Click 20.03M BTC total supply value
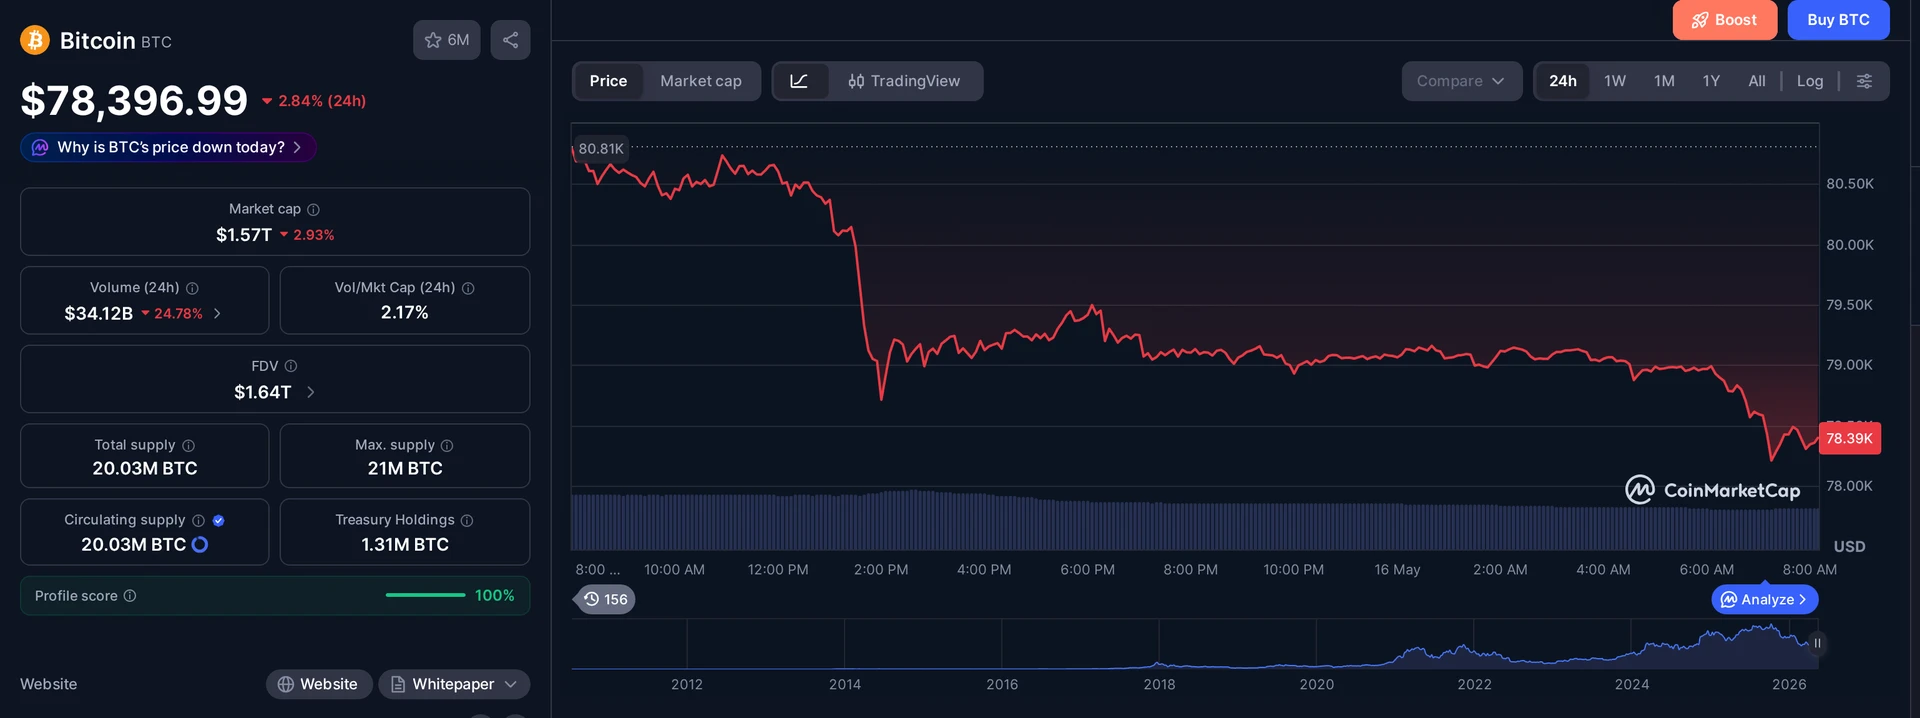 [145, 468]
